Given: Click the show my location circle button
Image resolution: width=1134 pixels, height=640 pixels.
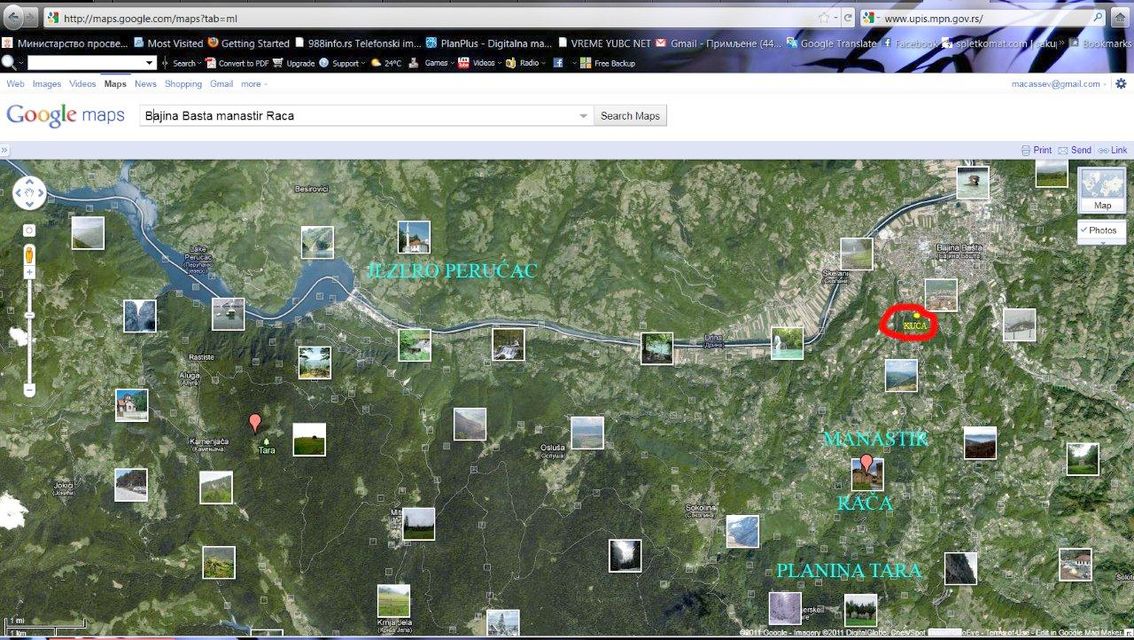Looking at the screenshot, I should (29, 230).
